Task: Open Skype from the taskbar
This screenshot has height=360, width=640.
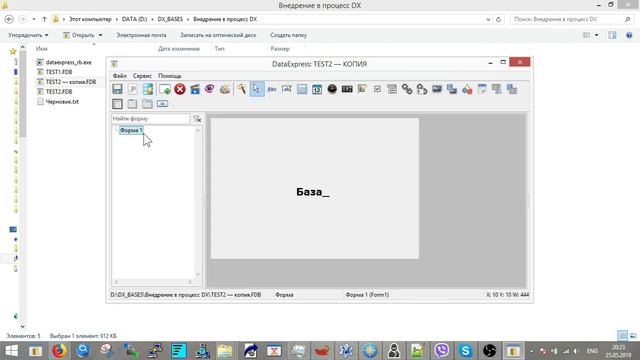Action: pyautogui.click(x=465, y=351)
